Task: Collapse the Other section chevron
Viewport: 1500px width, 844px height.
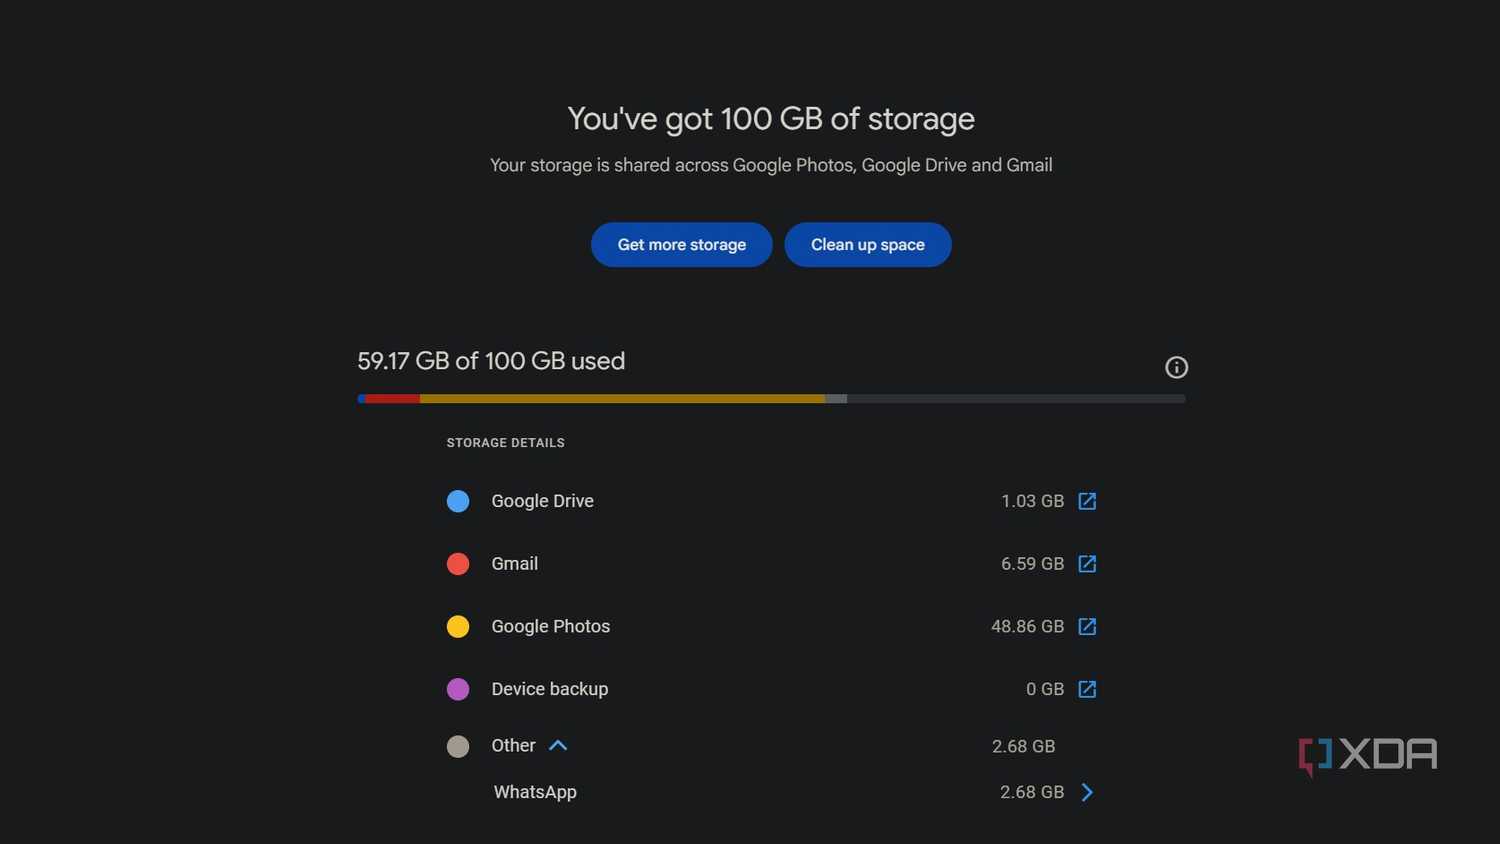Action: pos(558,745)
